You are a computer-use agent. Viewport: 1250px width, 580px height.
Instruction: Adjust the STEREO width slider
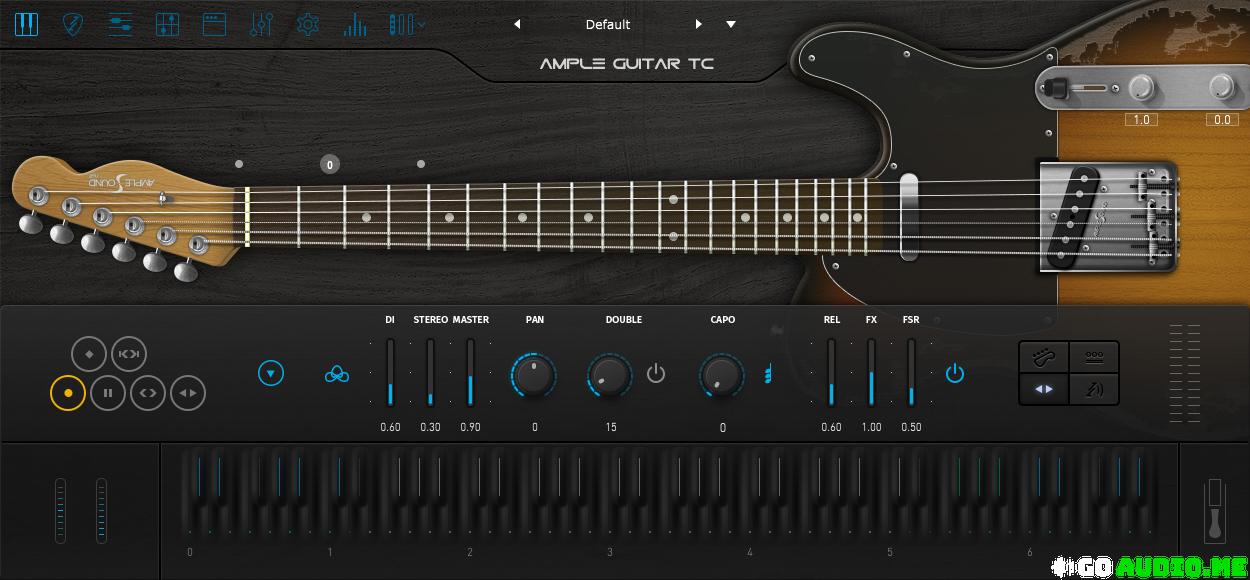pos(430,372)
